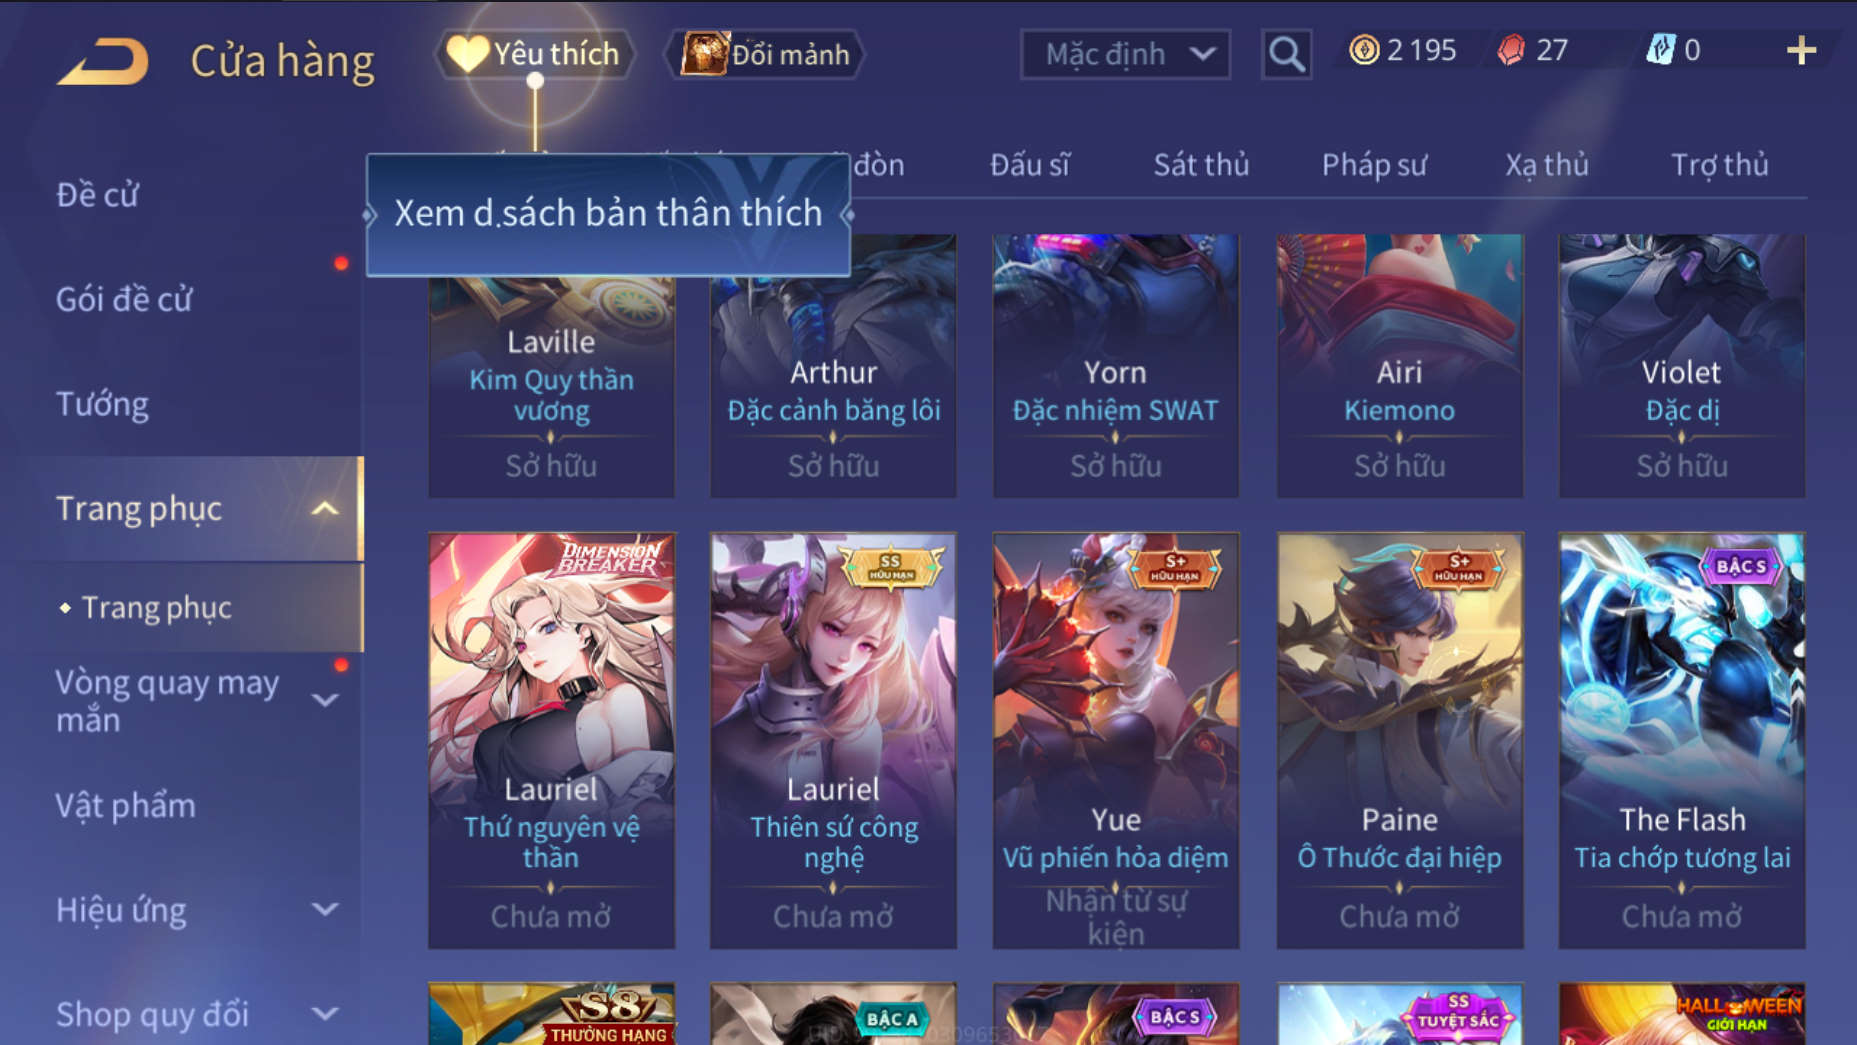This screenshot has height=1045, width=1857.
Task: Tap the SS badge on Lauriel skin
Action: (890, 566)
